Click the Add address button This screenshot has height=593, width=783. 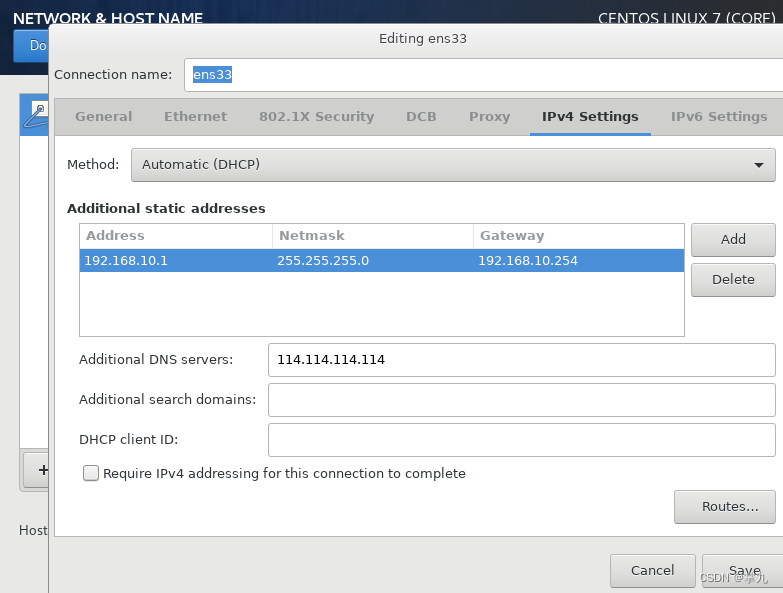tap(733, 239)
